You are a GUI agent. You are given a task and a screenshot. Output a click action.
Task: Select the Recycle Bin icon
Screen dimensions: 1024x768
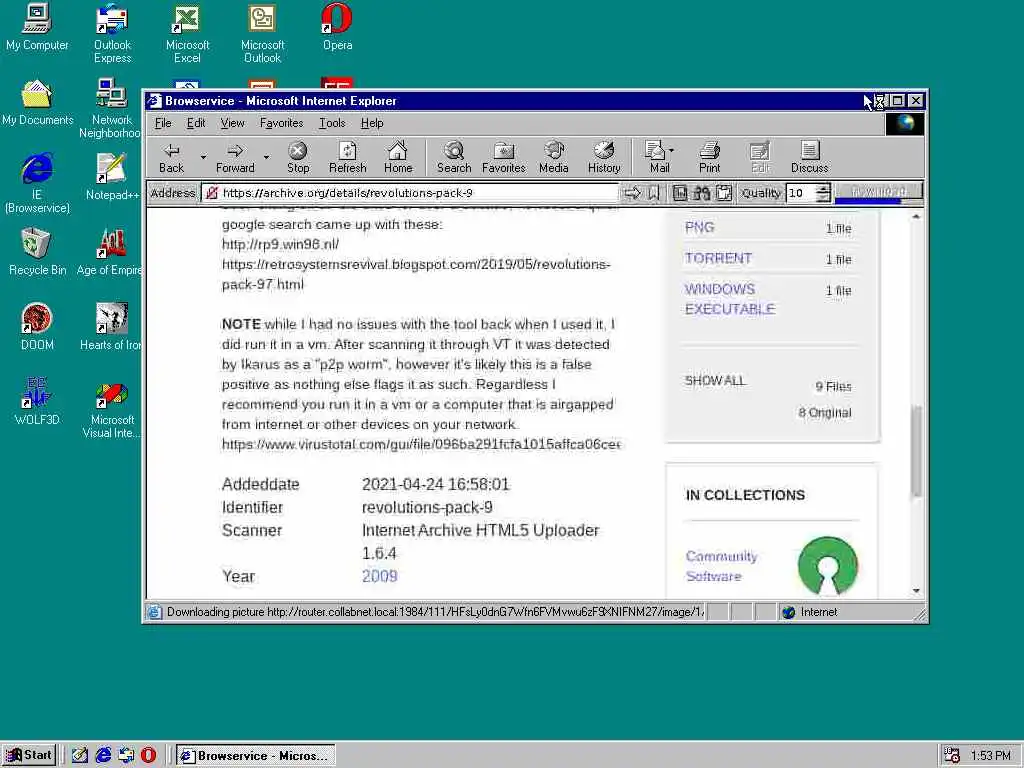pos(37,252)
